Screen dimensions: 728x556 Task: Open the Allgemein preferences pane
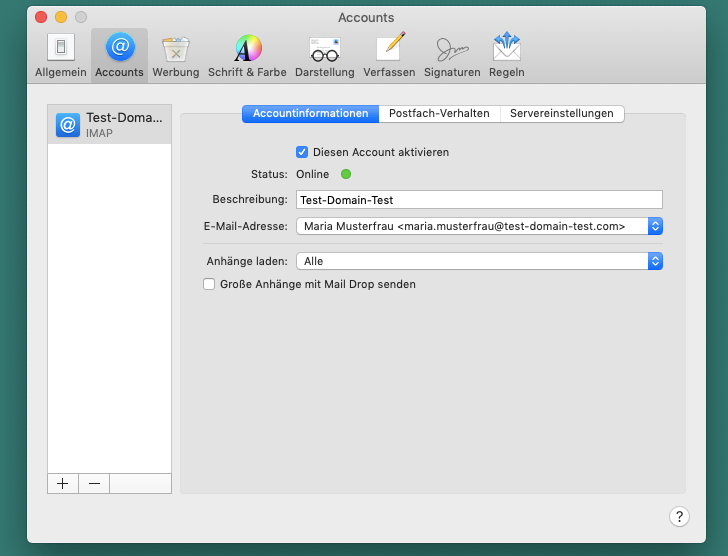coord(61,55)
